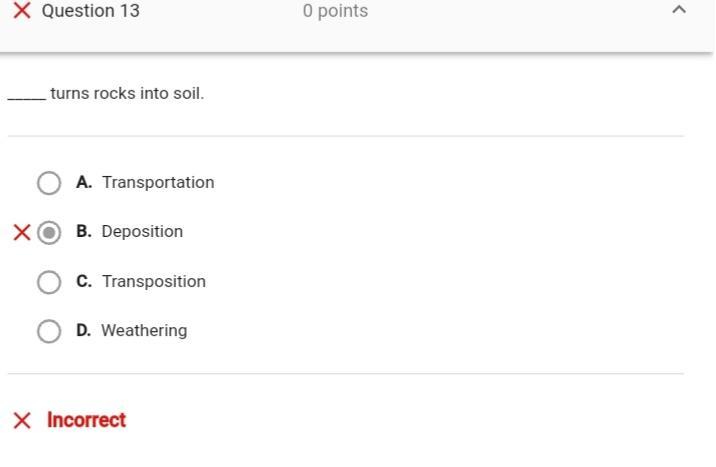
Task: Select radio button for option A
Action: coord(49,183)
